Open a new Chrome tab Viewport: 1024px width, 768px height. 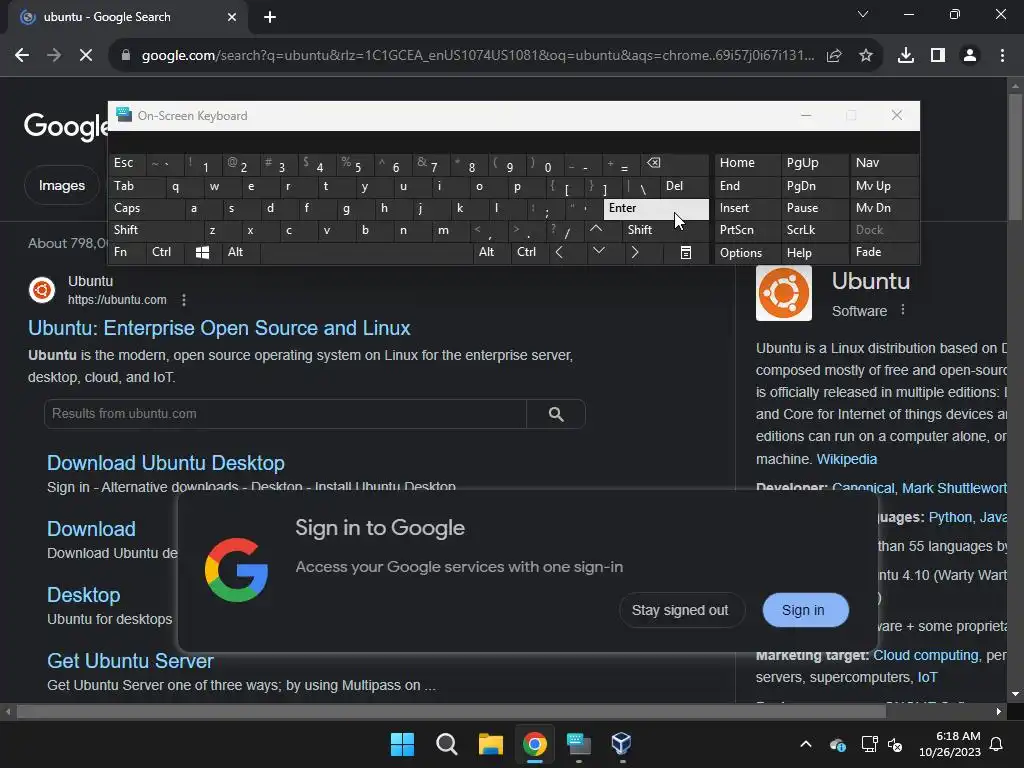[x=270, y=17]
